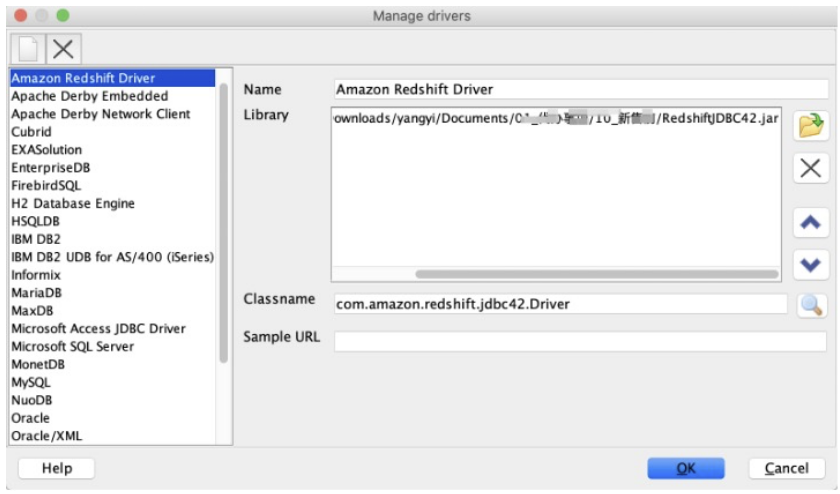Select IBM DB2 UDB for AS/400 driver
The width and height of the screenshot is (840, 494).
pos(112,257)
